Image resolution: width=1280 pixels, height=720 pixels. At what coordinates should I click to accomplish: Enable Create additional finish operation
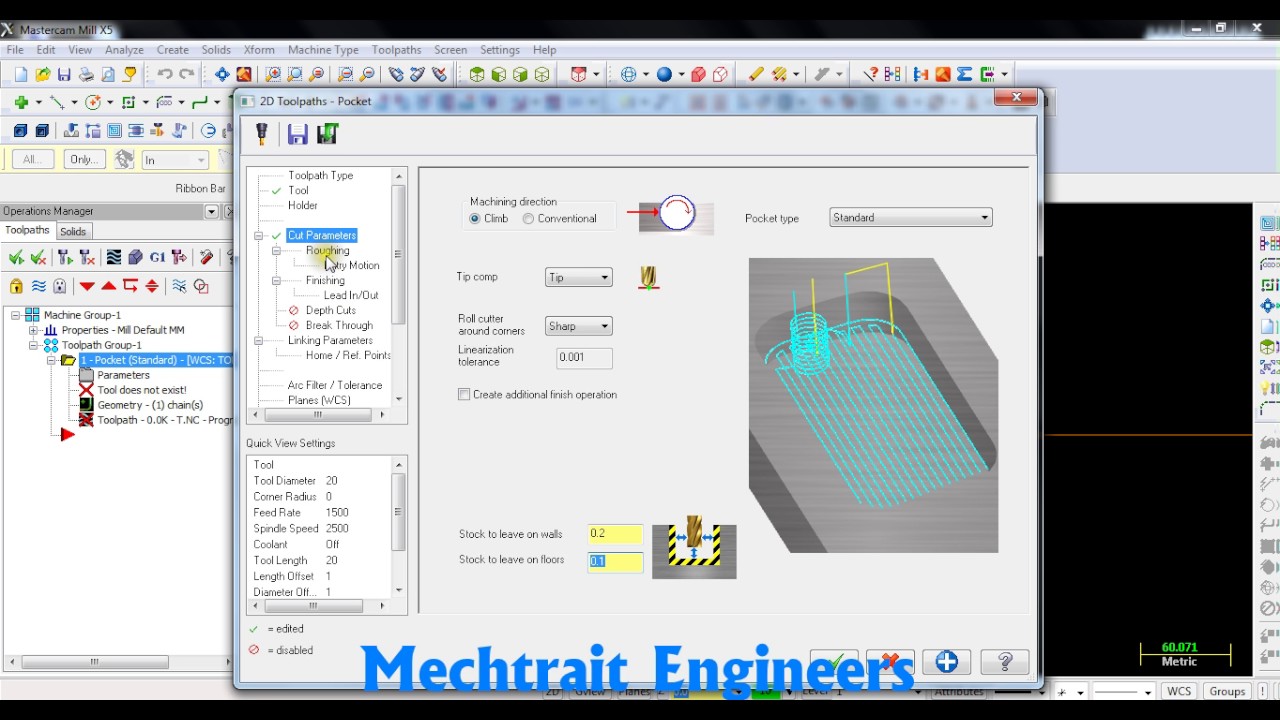(x=464, y=395)
